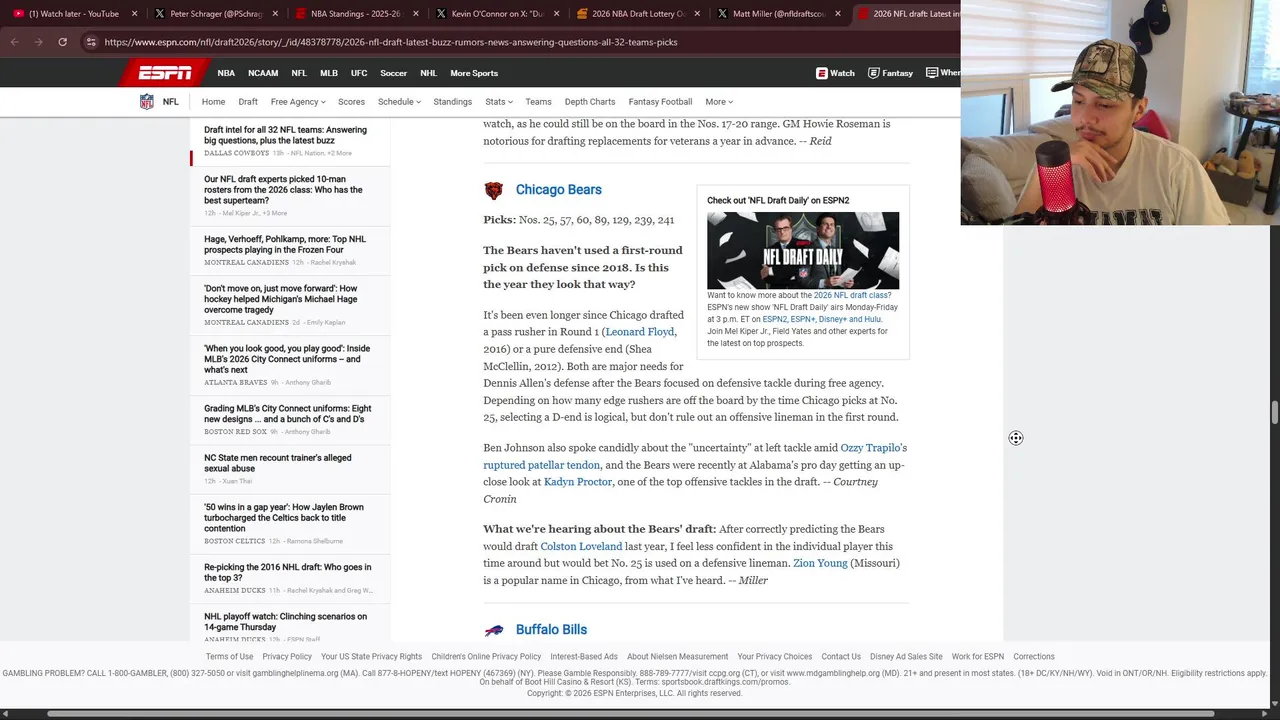Open NHL in ESPN top menu

coord(429,73)
